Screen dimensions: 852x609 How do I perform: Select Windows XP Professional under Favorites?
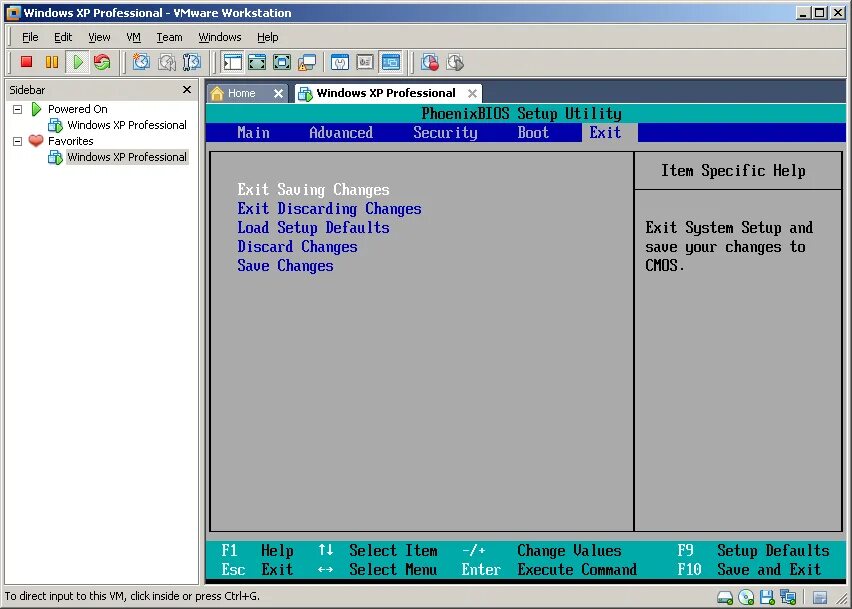click(127, 157)
